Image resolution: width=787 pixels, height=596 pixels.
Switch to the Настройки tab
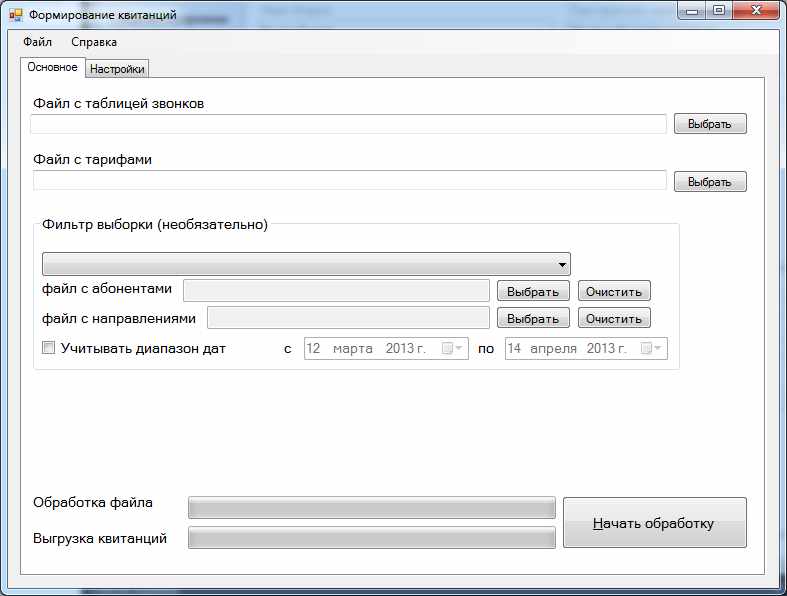(117, 69)
